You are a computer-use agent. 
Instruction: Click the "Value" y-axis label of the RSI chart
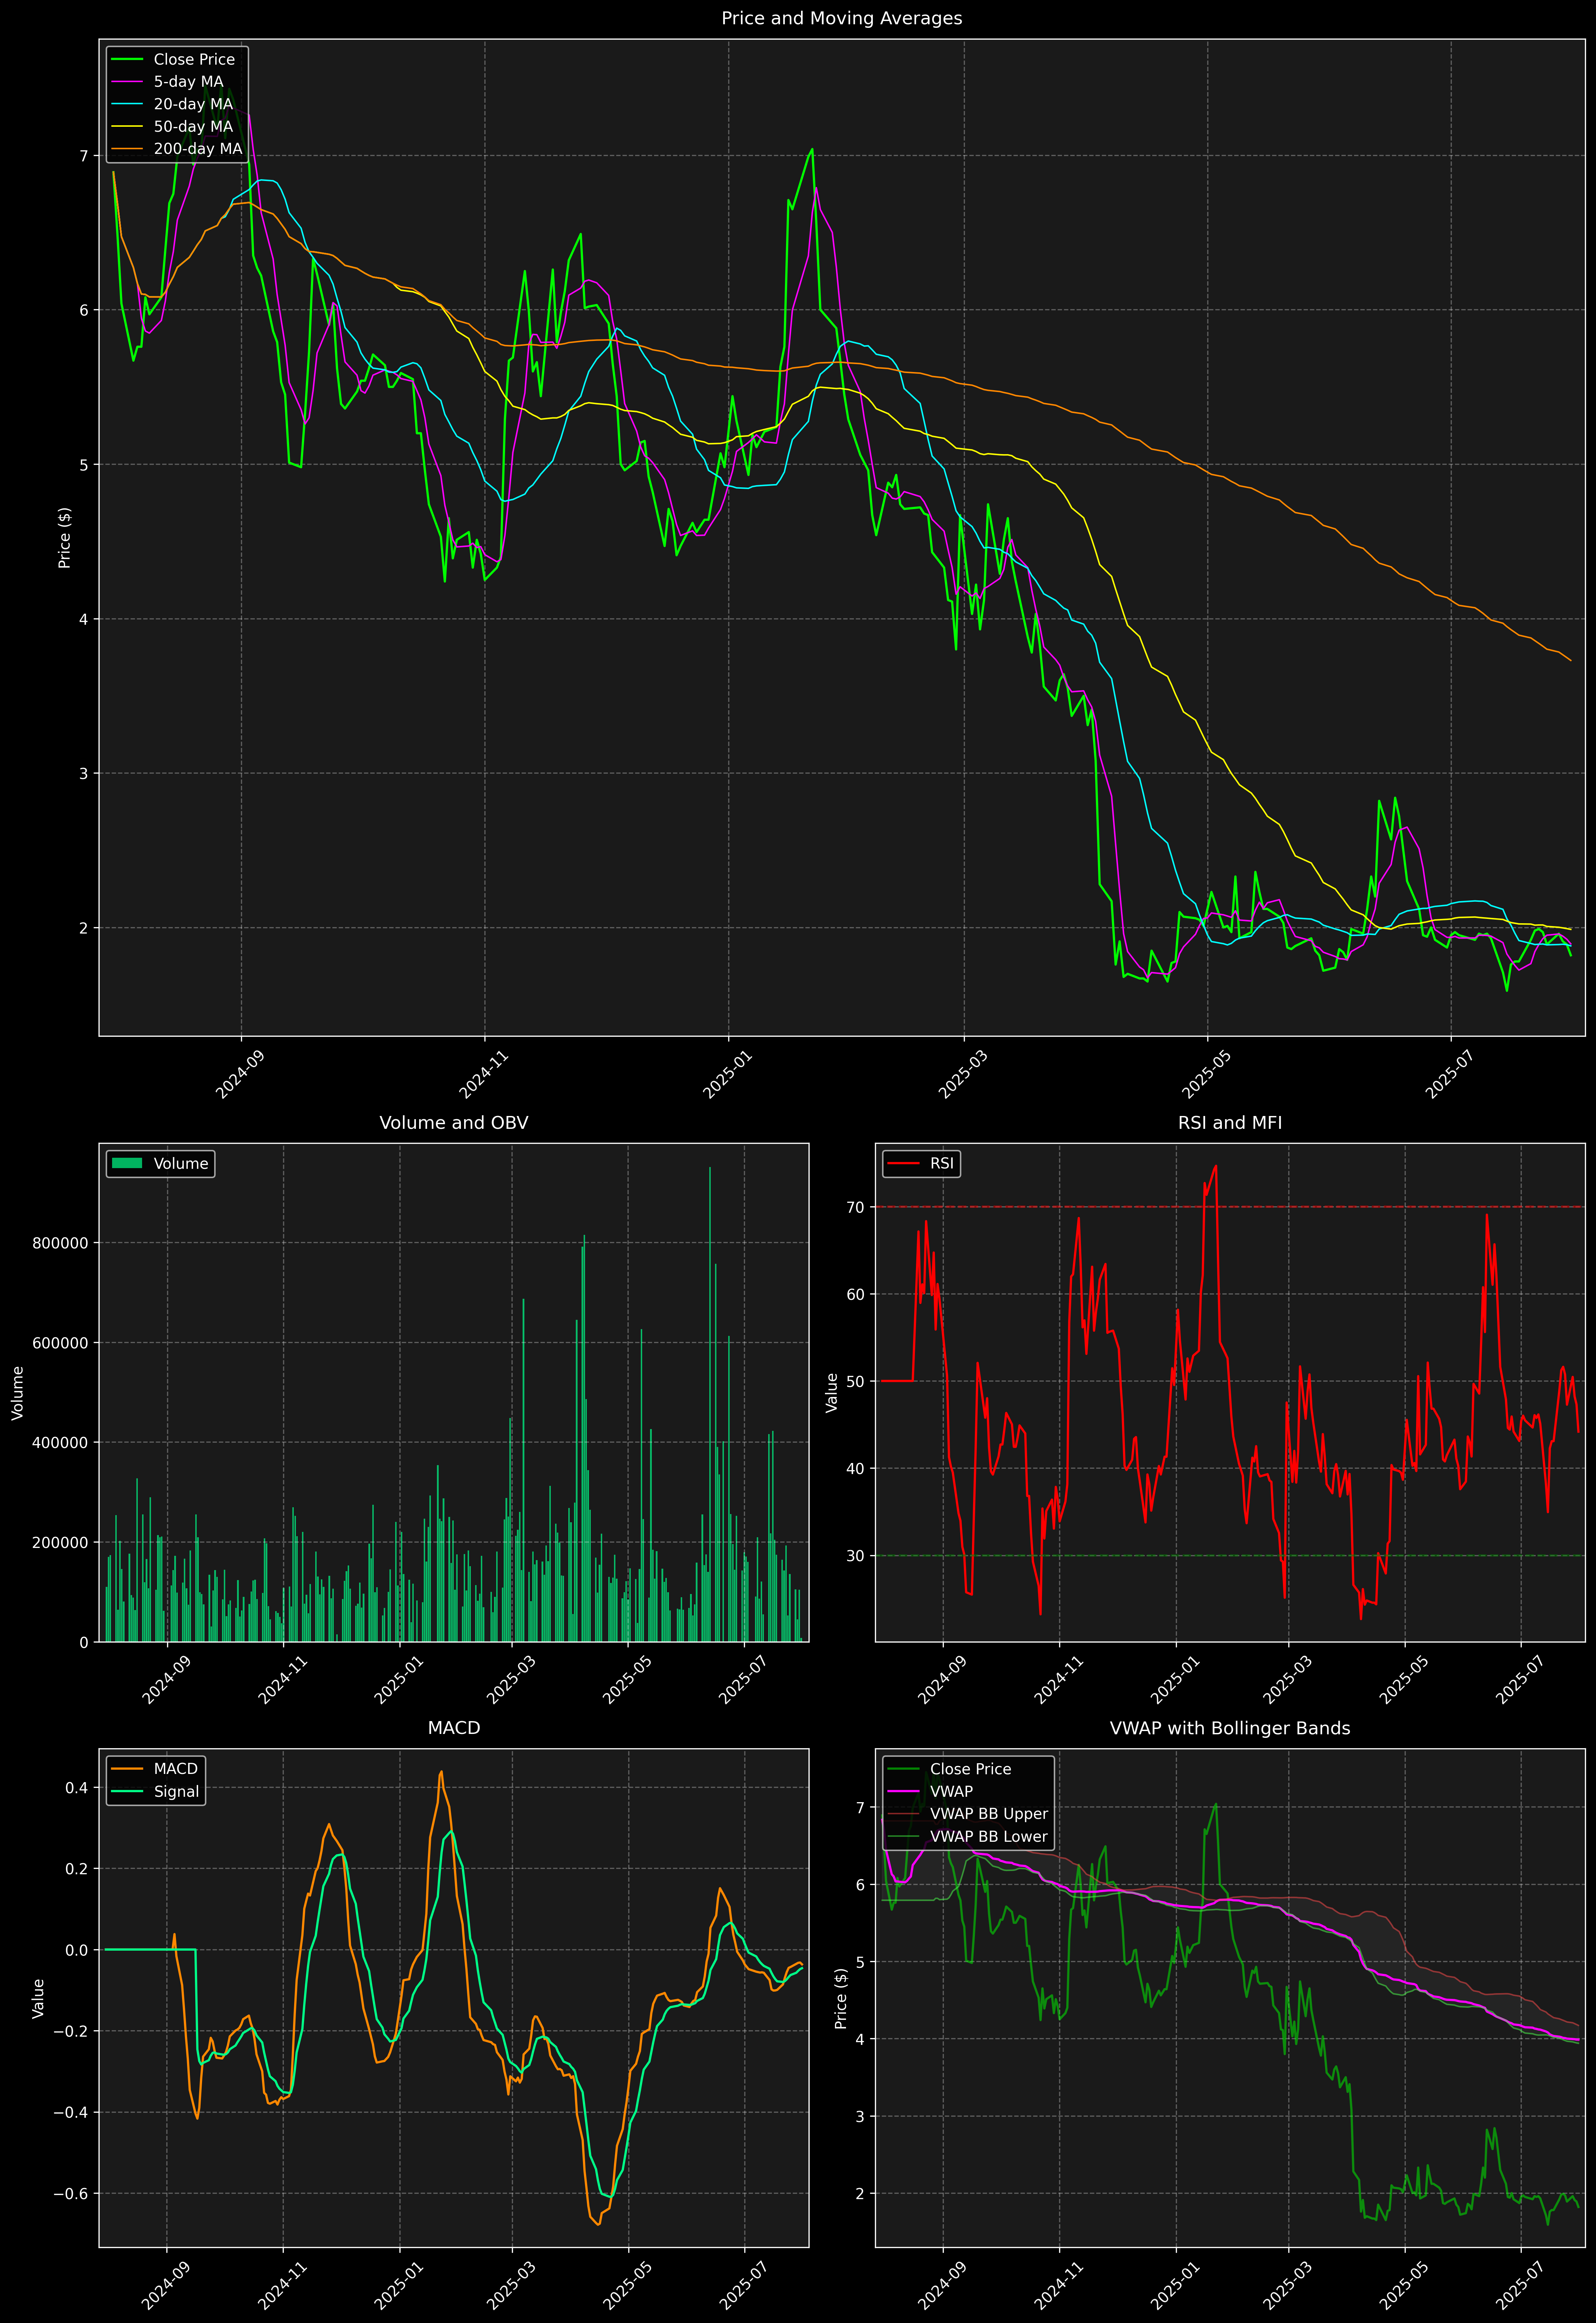point(832,1393)
